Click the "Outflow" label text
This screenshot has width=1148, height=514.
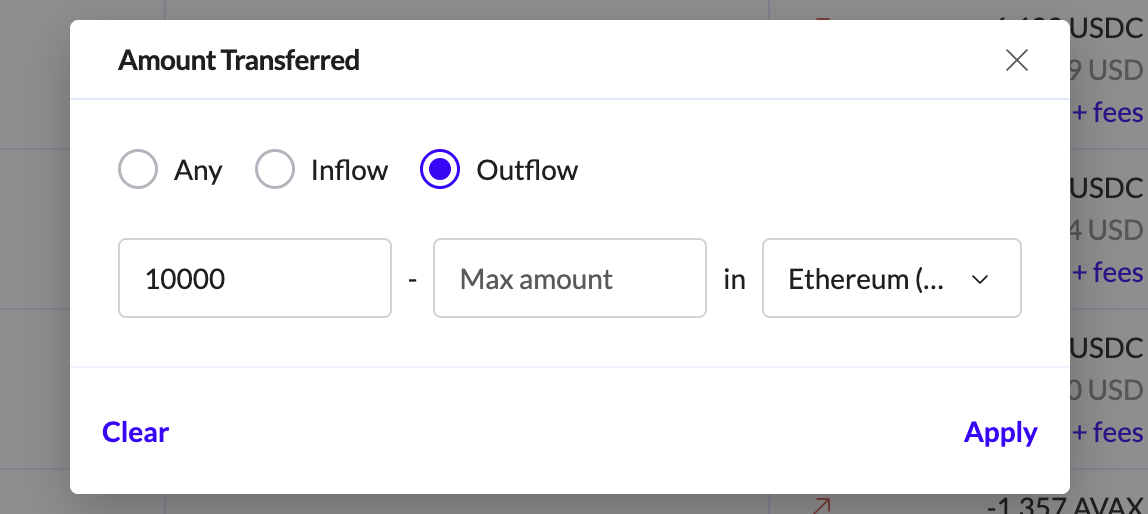tap(527, 171)
